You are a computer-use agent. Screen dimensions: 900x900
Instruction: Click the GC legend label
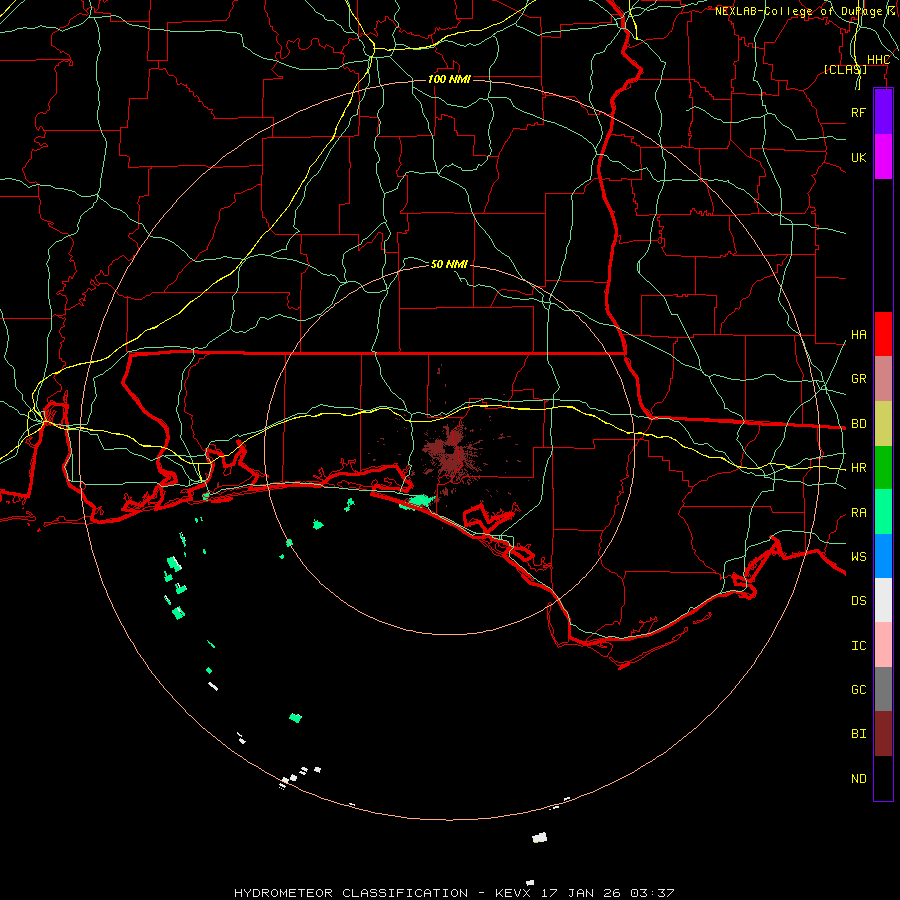click(x=858, y=689)
